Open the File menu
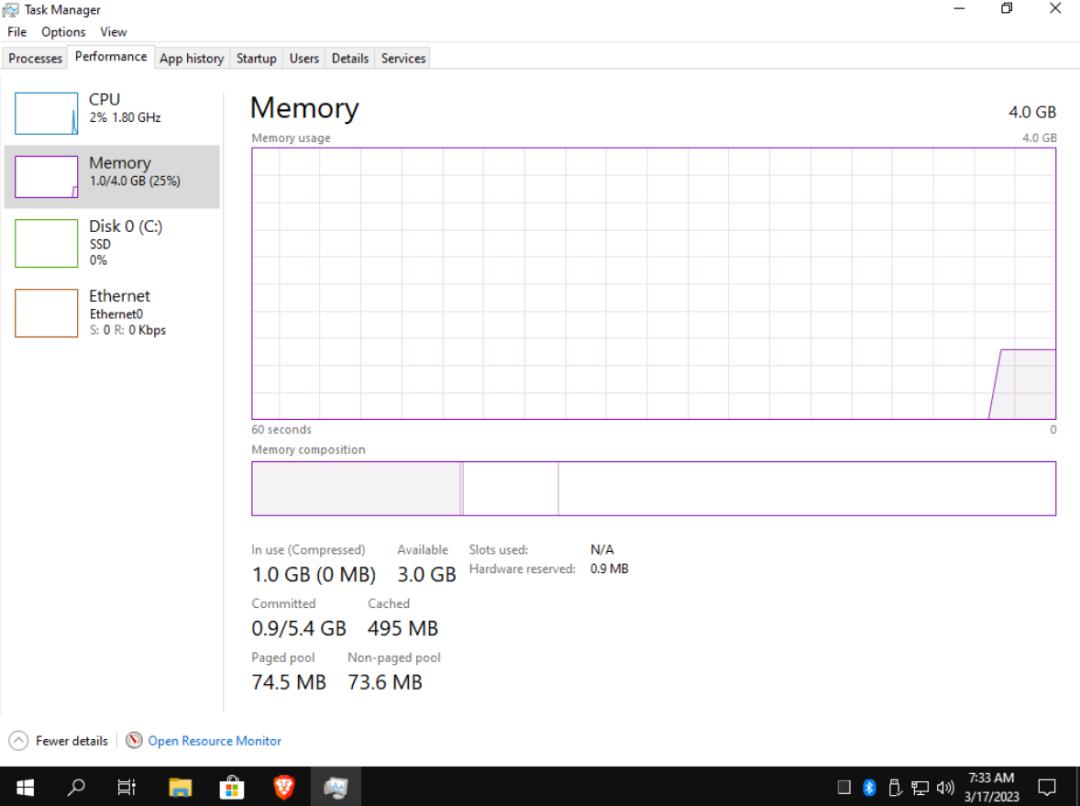The height and width of the screenshot is (806, 1080). 17,32
